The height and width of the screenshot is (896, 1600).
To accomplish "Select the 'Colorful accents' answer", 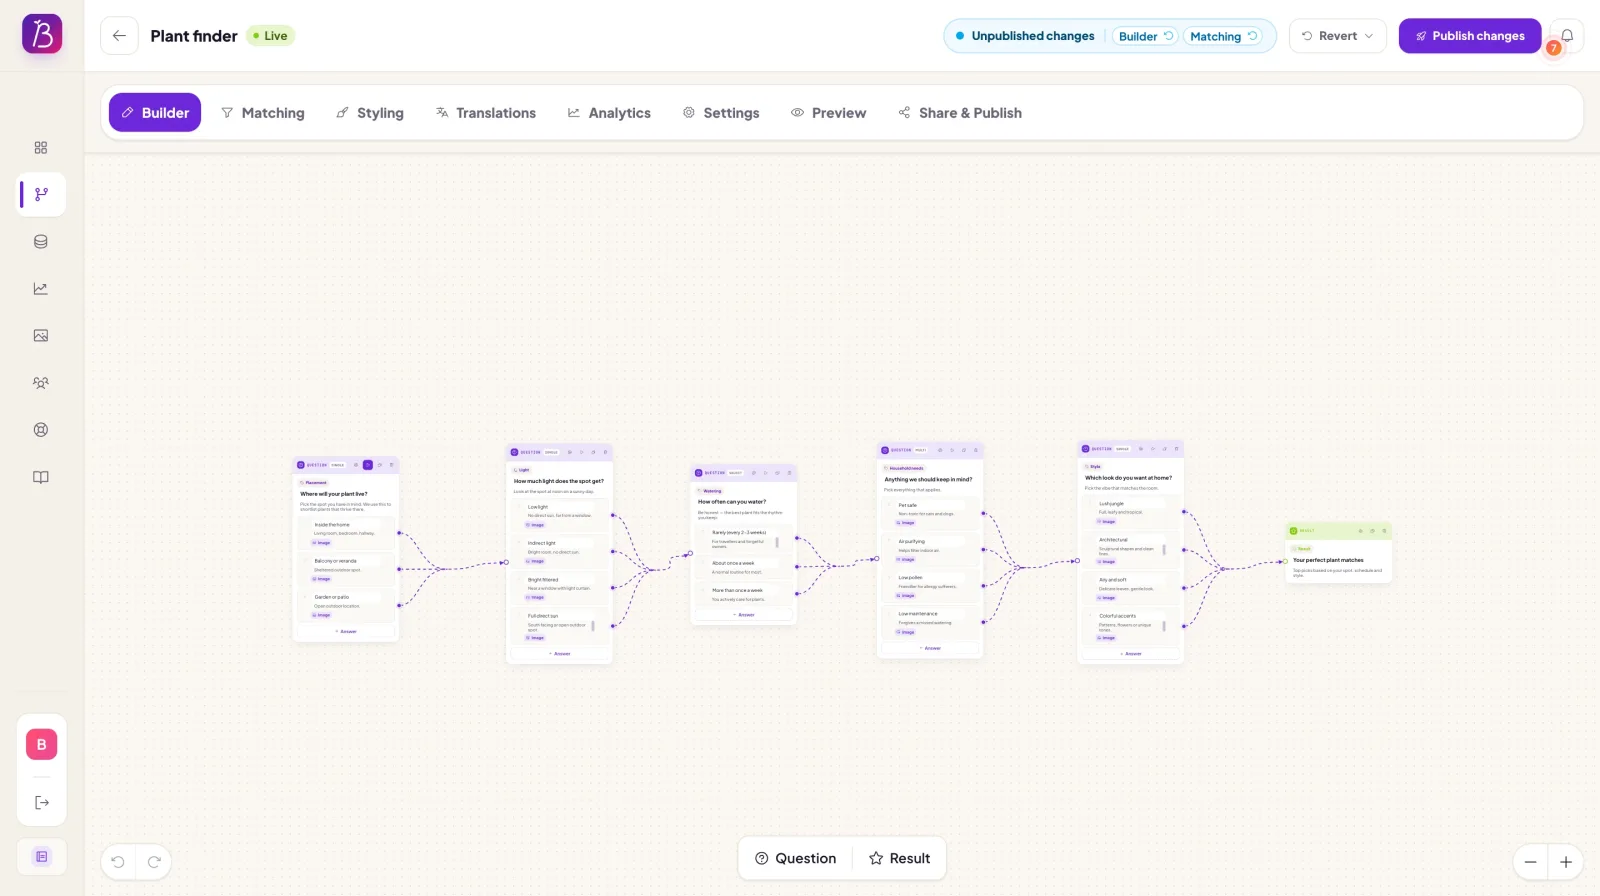I will [x=1130, y=625].
